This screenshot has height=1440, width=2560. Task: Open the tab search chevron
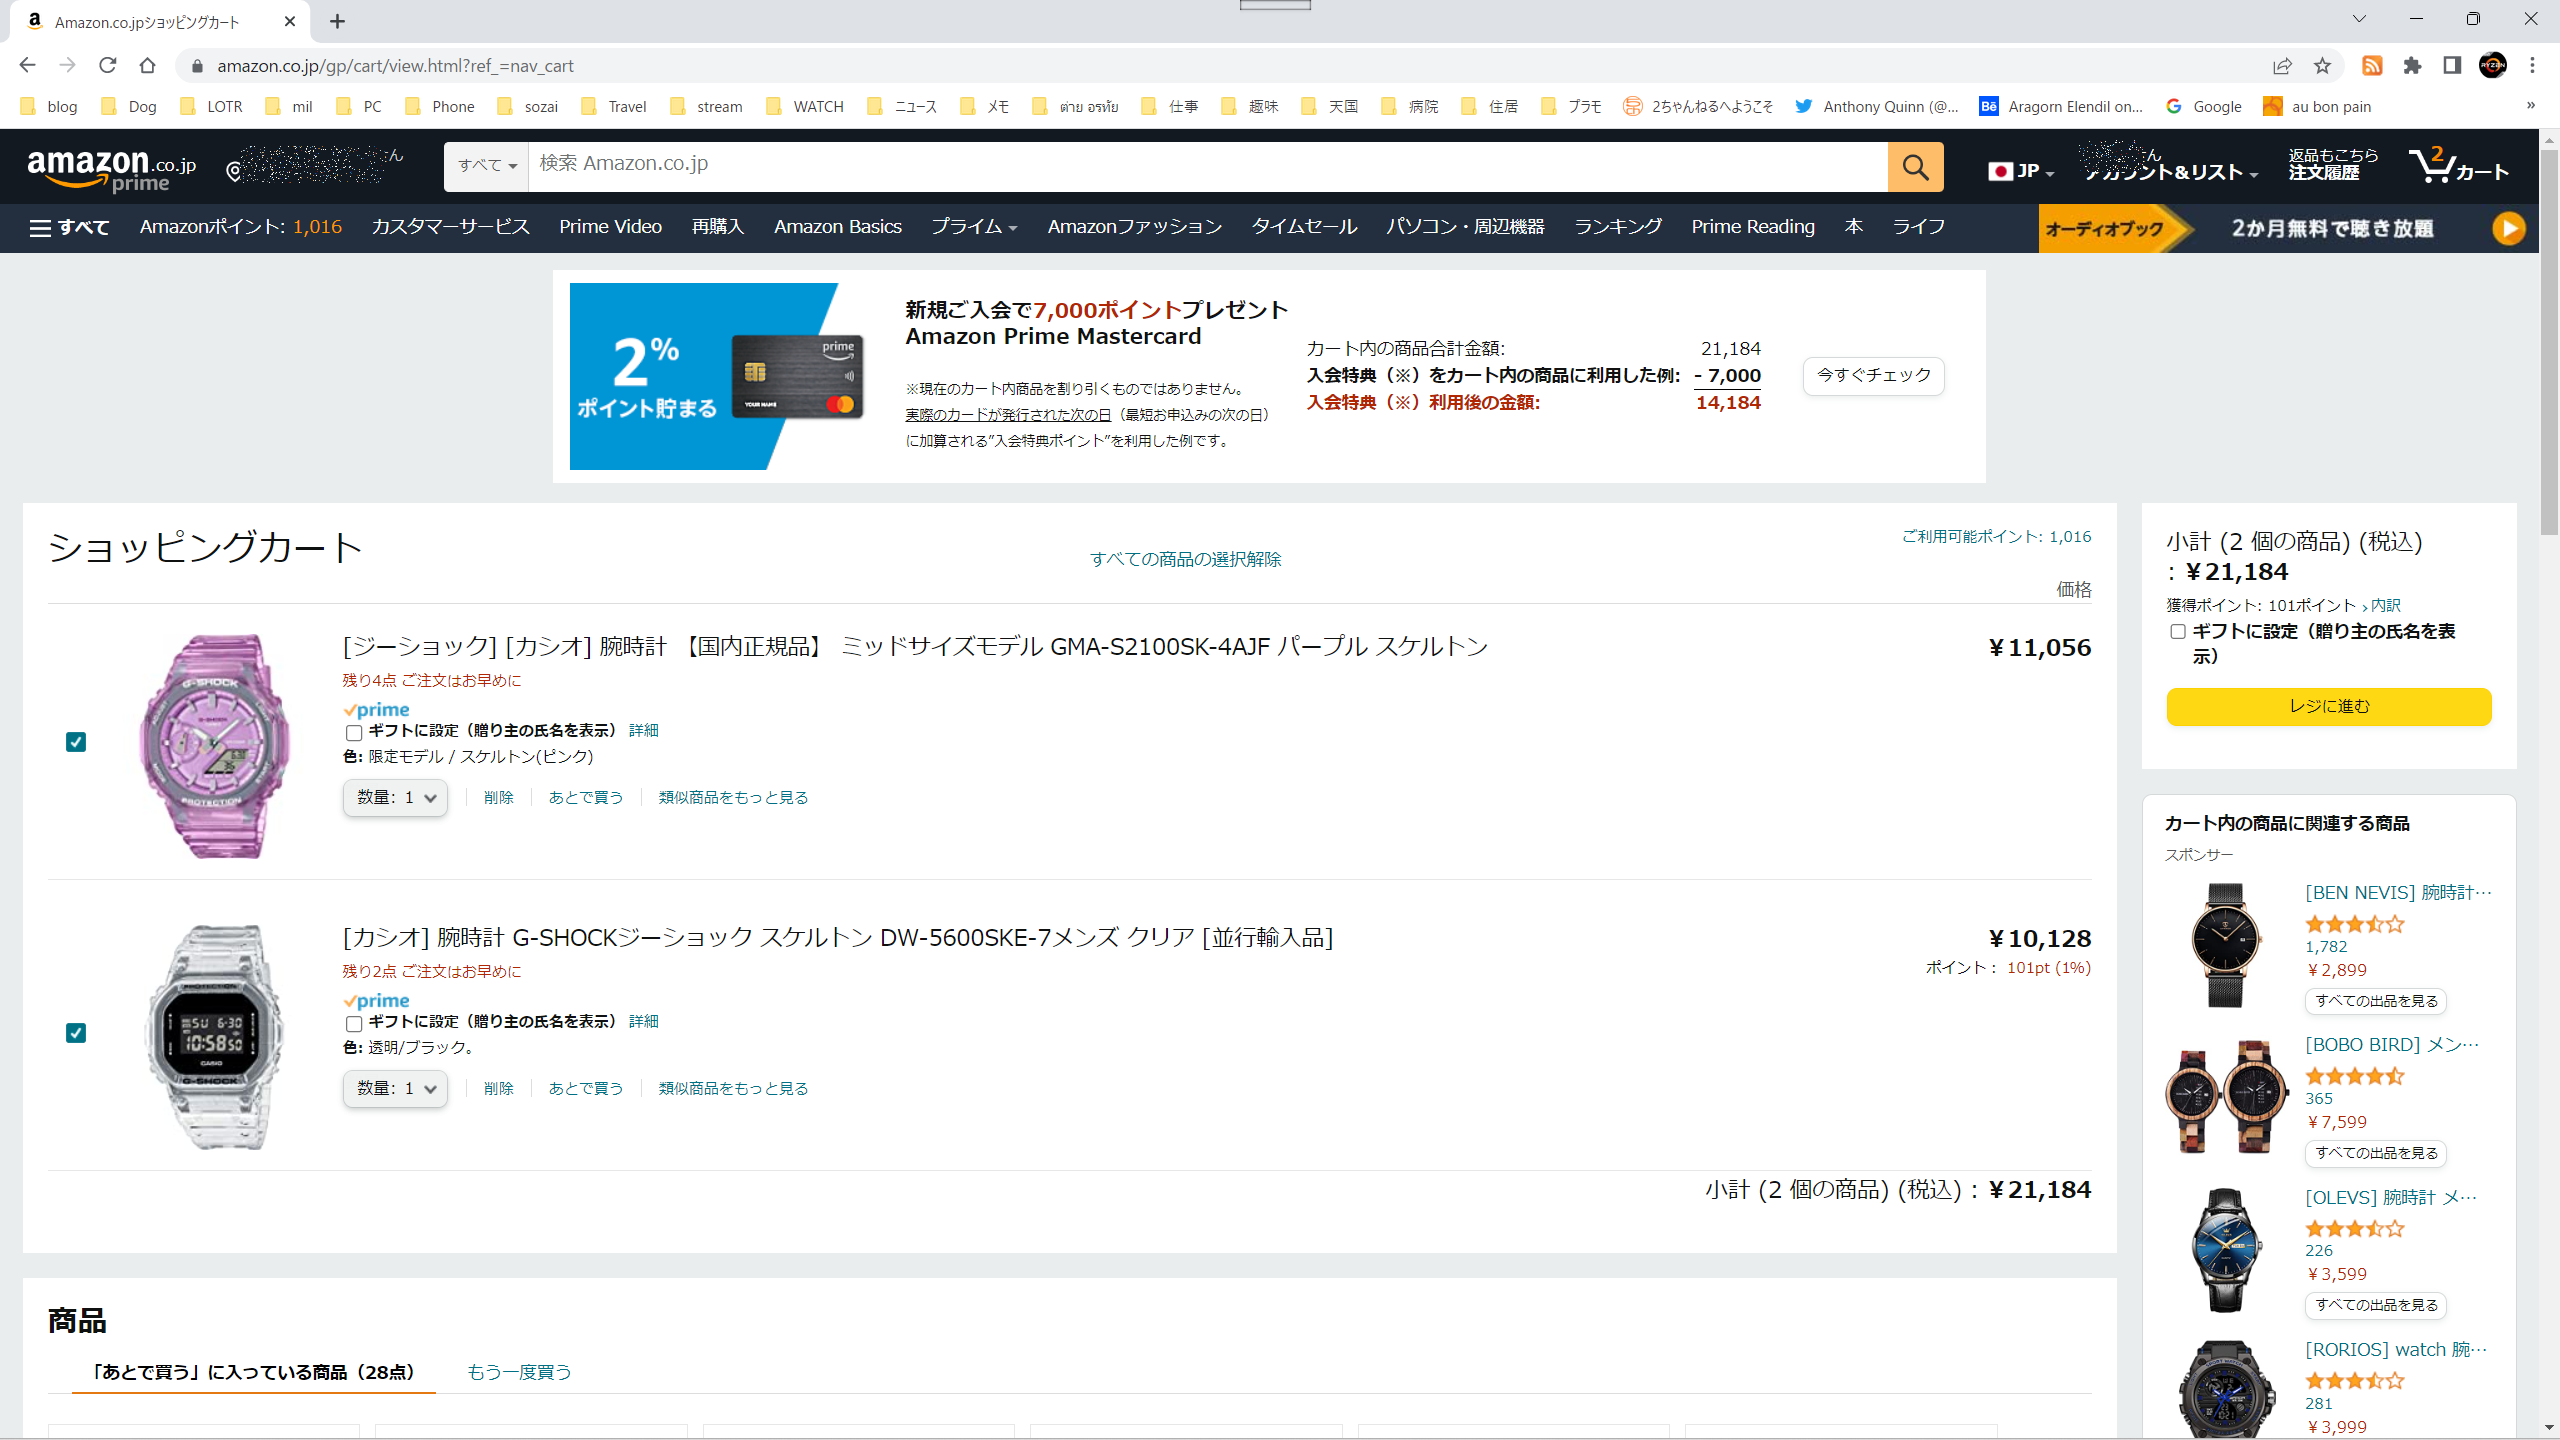click(x=2359, y=19)
